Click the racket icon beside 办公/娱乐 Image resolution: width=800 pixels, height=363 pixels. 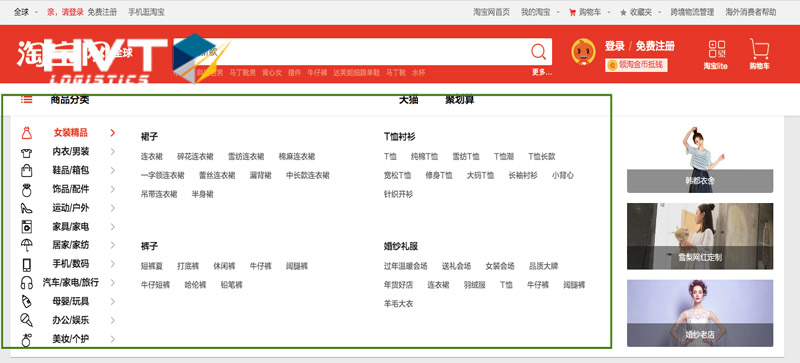tap(27, 320)
